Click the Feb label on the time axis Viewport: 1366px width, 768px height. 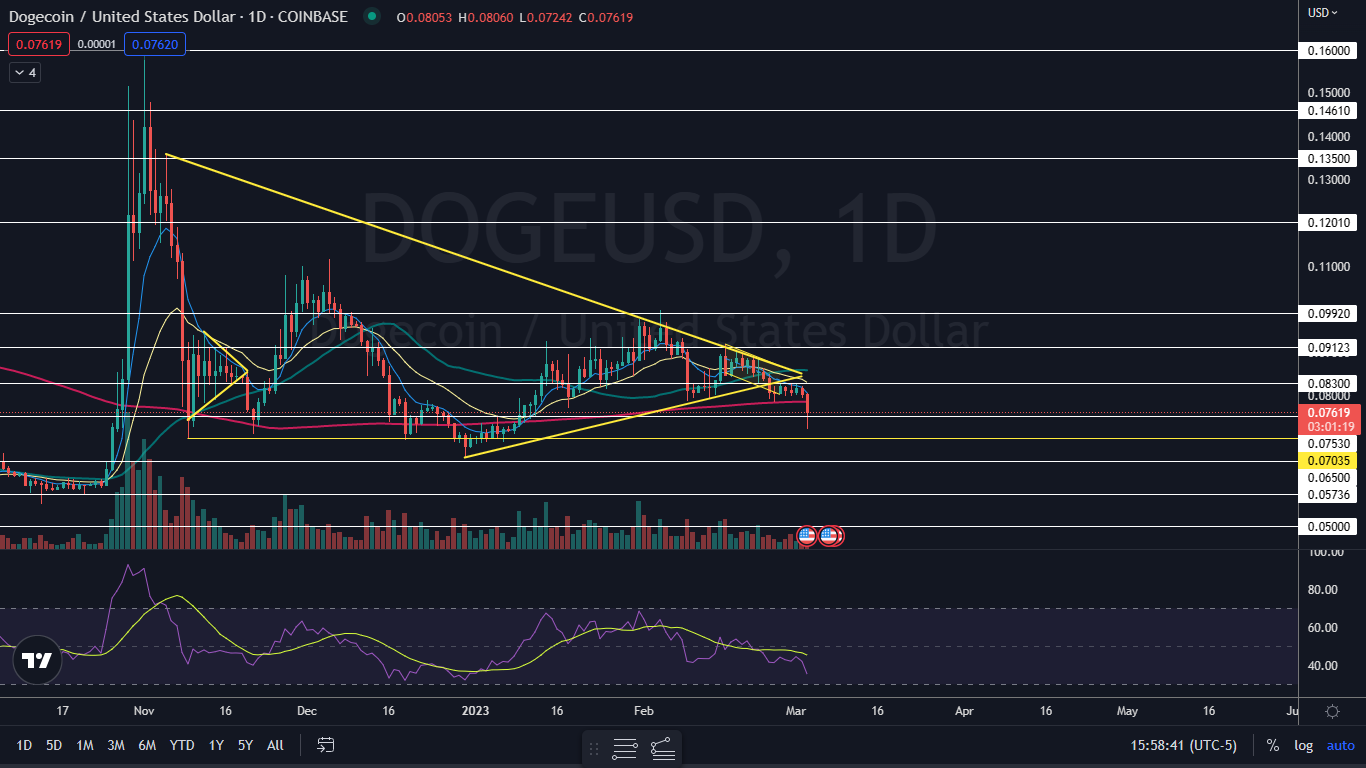[x=644, y=711]
